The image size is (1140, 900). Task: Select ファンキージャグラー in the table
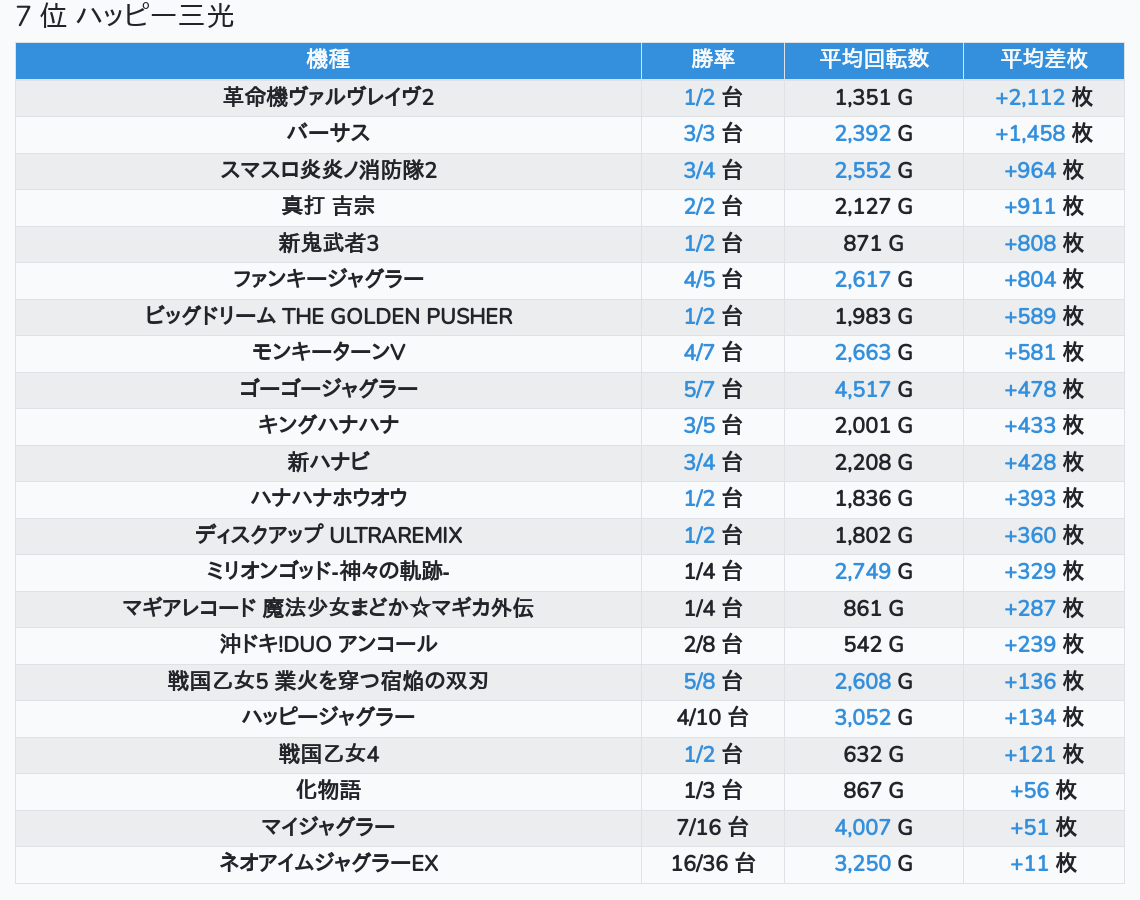point(328,280)
